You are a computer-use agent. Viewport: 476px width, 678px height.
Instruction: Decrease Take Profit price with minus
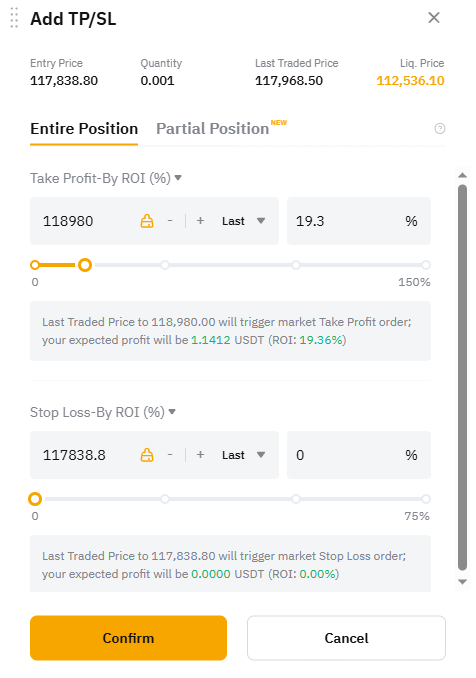(170, 221)
